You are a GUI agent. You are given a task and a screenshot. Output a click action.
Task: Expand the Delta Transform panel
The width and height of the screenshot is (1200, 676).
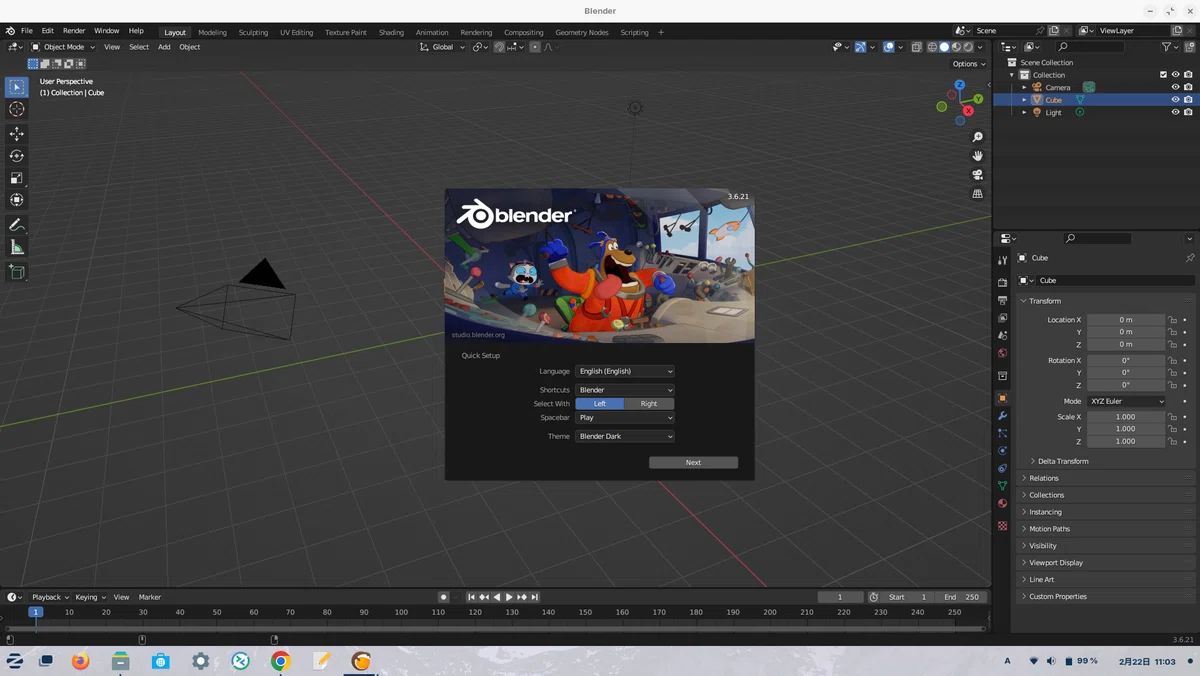(1063, 461)
